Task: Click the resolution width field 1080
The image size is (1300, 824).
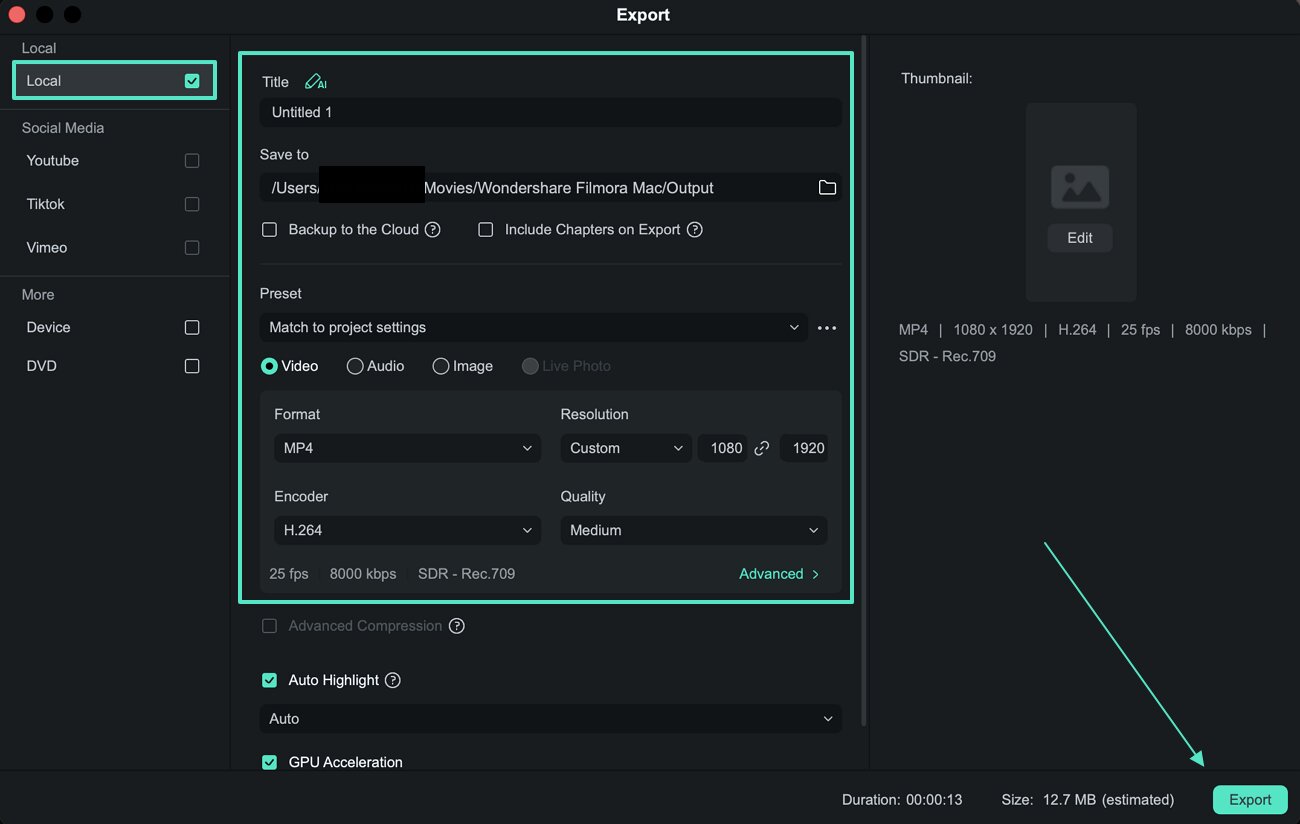Action: 723,448
